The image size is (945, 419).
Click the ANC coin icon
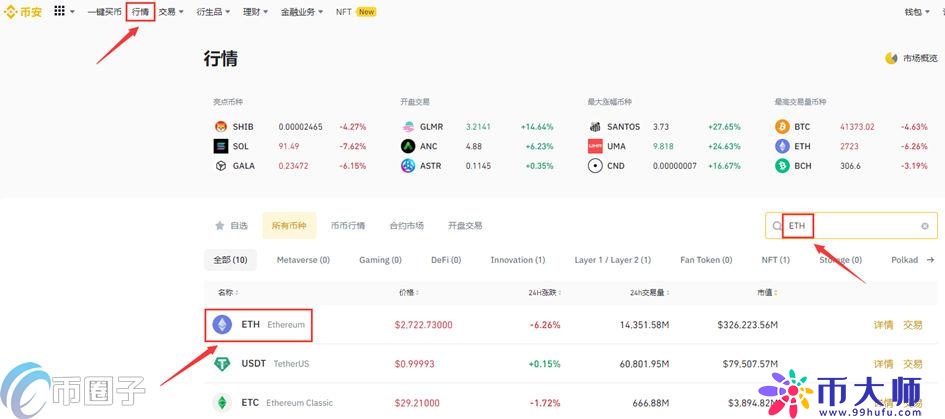[408, 146]
